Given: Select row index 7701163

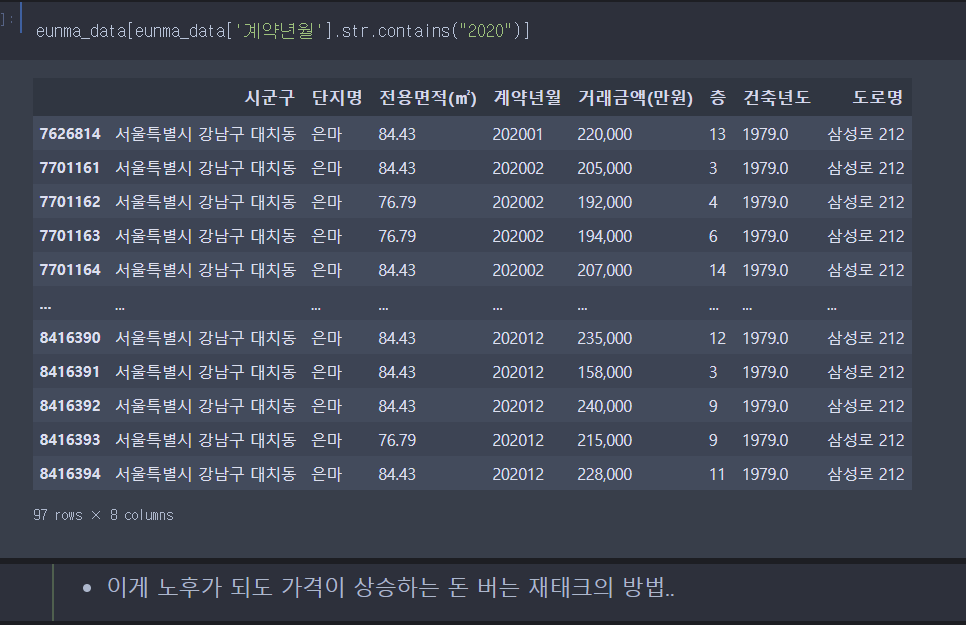Looking at the screenshot, I should tap(70, 236).
